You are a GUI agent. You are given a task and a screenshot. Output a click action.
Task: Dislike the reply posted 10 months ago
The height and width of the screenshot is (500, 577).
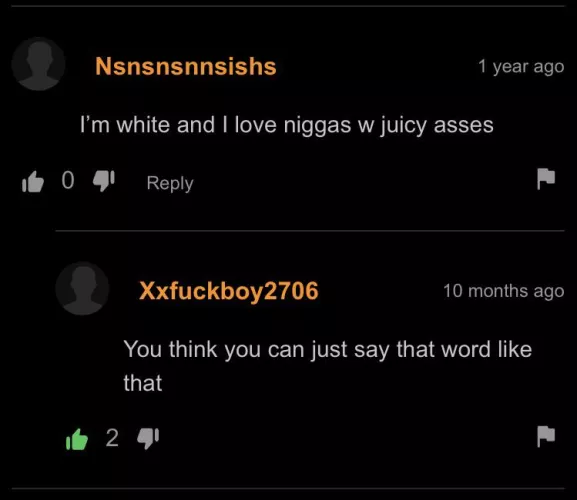[148, 438]
